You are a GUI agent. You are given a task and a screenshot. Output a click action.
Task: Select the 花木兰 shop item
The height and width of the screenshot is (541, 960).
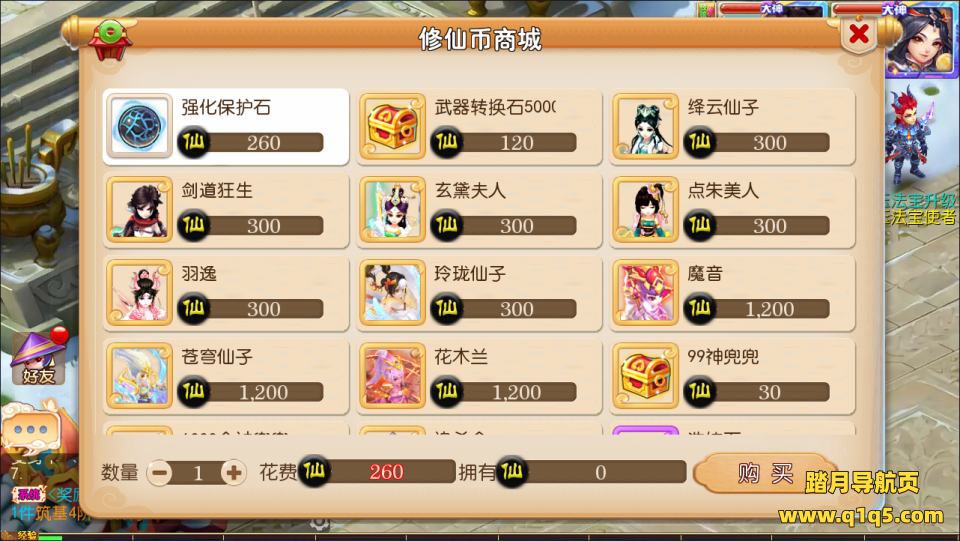479,376
